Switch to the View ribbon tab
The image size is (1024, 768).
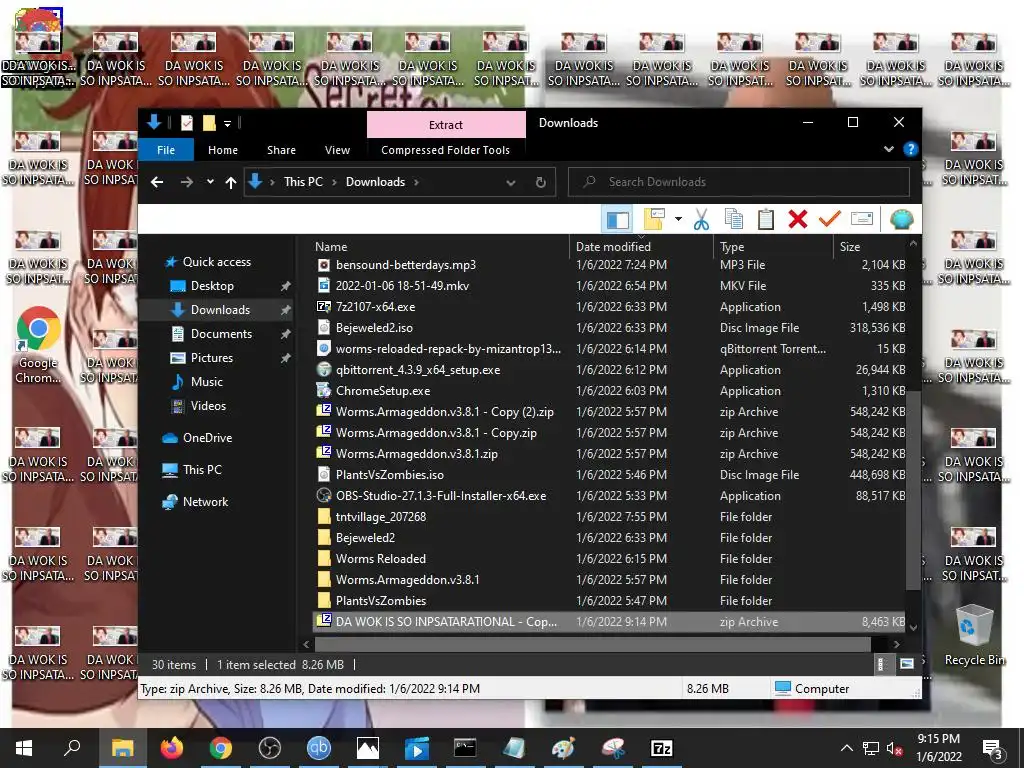[x=337, y=150]
